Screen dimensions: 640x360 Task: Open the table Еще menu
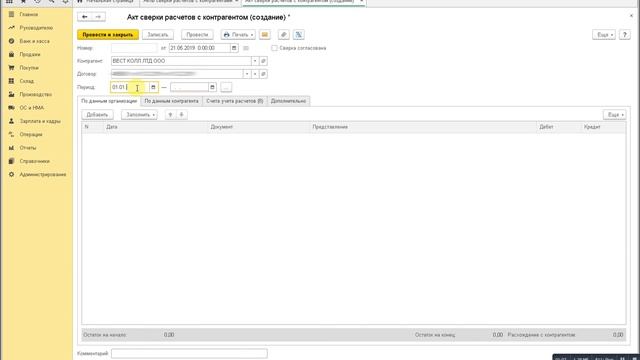614,115
